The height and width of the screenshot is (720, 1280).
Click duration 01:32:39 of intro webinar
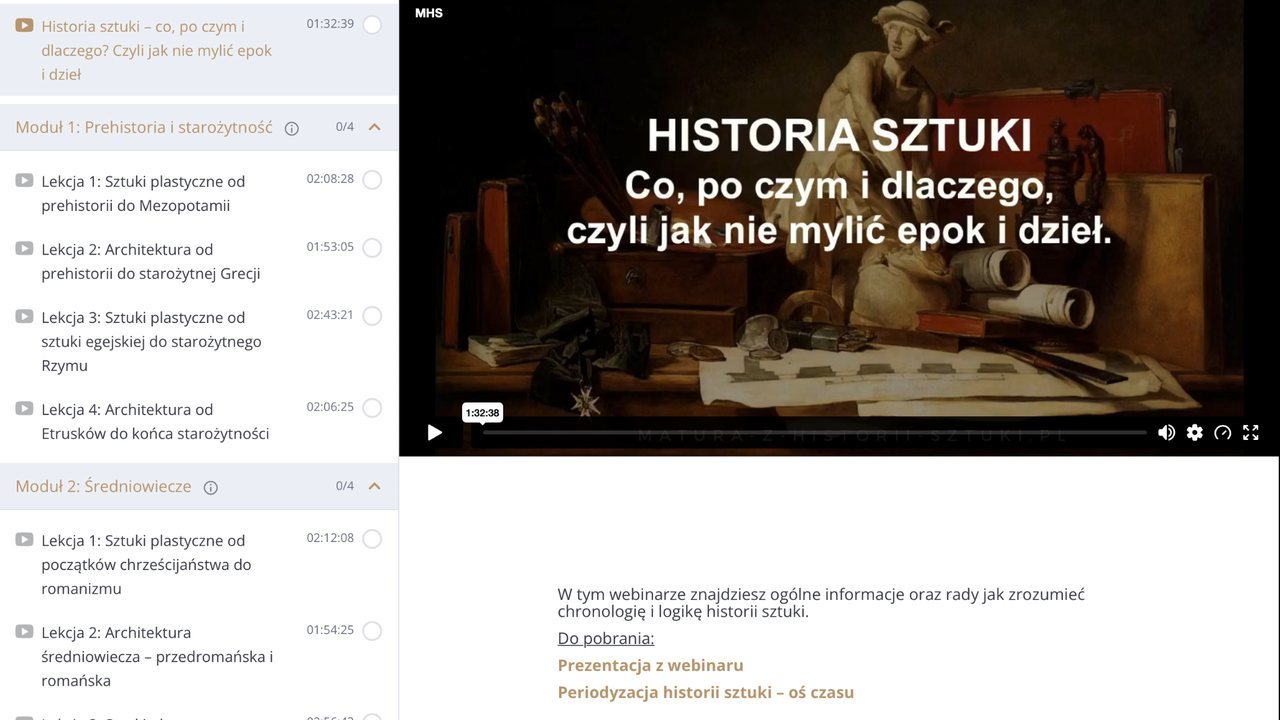coord(330,24)
